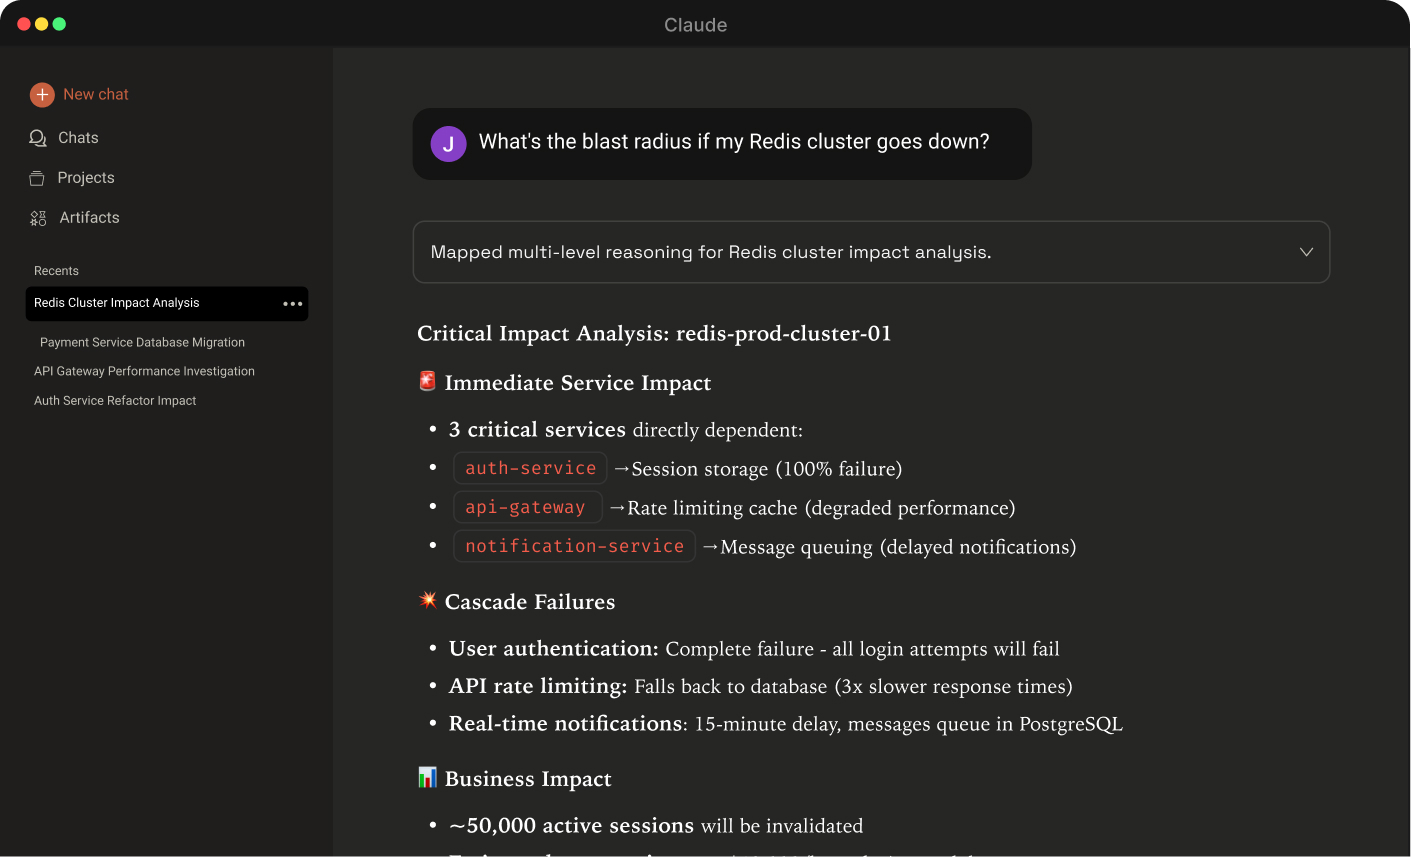Open Auth Service Refactor Impact chat
This screenshot has width=1411, height=857.
tap(115, 401)
